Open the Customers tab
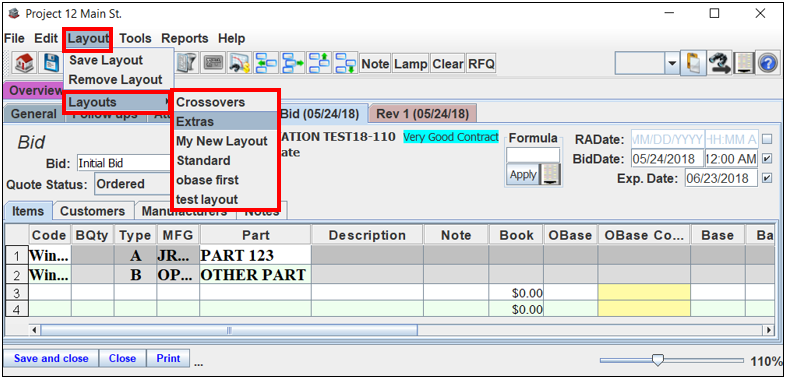The width and height of the screenshot is (787, 381). click(92, 211)
